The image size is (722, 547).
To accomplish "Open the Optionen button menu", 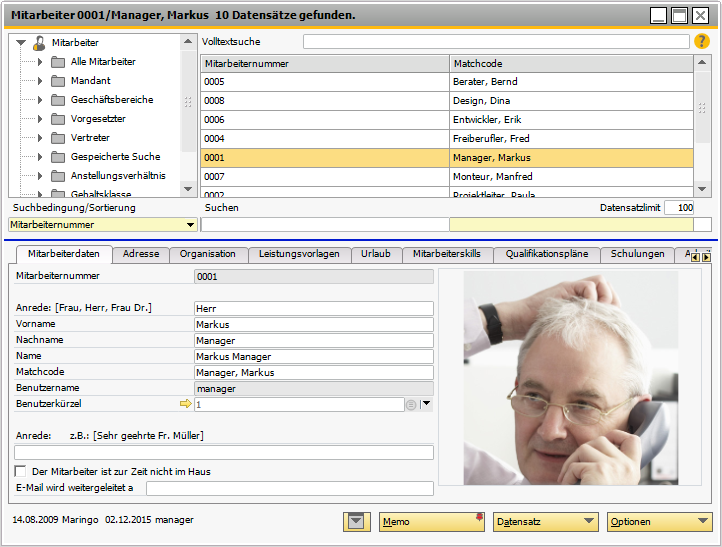I will click(x=659, y=521).
